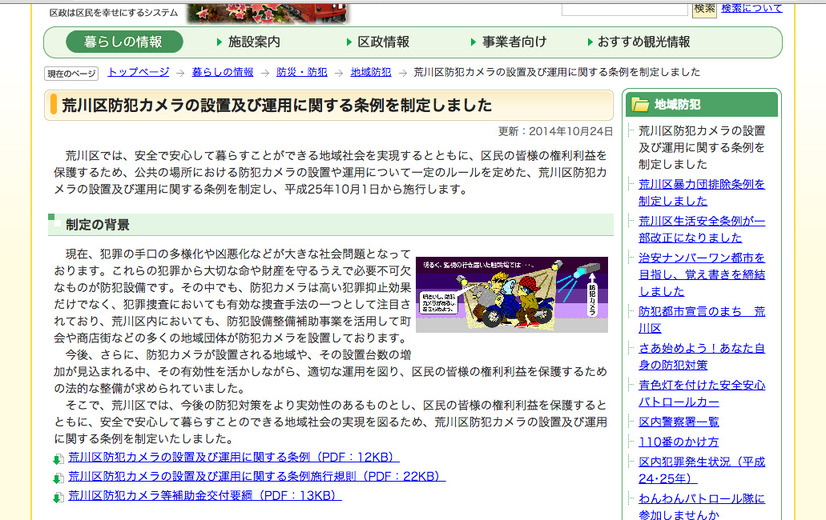
Task: Click the folder icon next to 地域防犯
Action: 639,104
